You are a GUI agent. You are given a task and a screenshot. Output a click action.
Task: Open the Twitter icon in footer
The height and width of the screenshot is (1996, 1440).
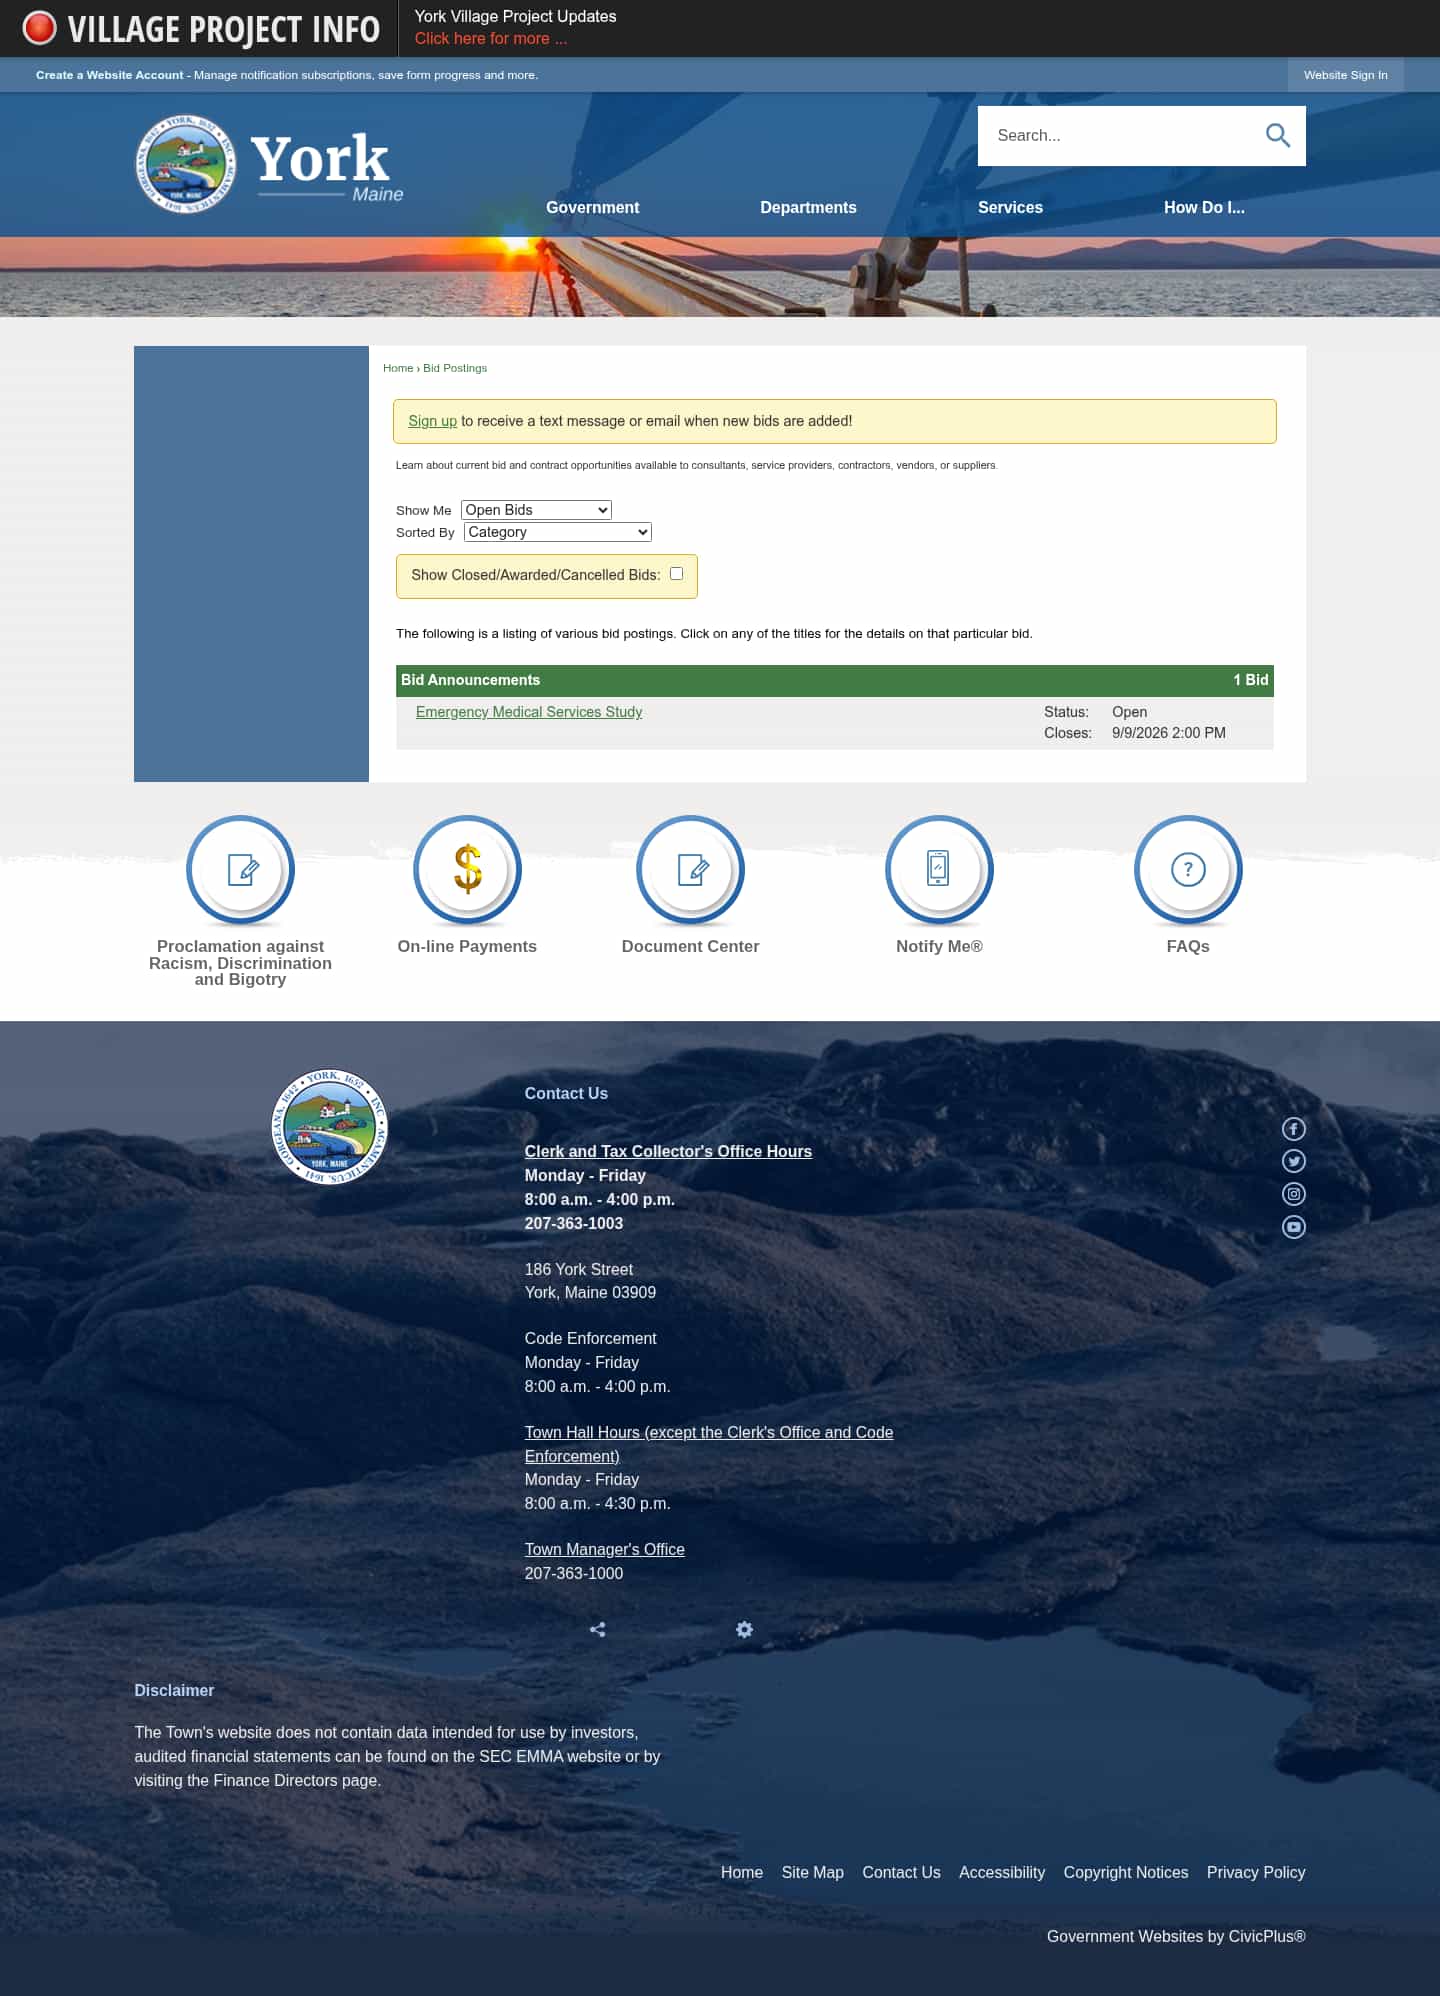point(1294,1161)
